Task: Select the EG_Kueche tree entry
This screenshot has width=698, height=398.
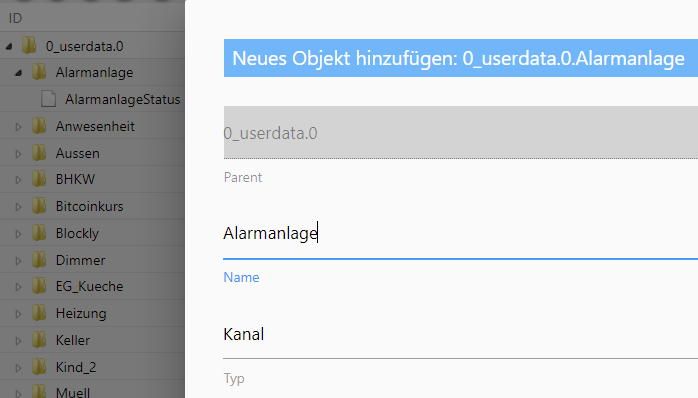Action: coord(89,286)
